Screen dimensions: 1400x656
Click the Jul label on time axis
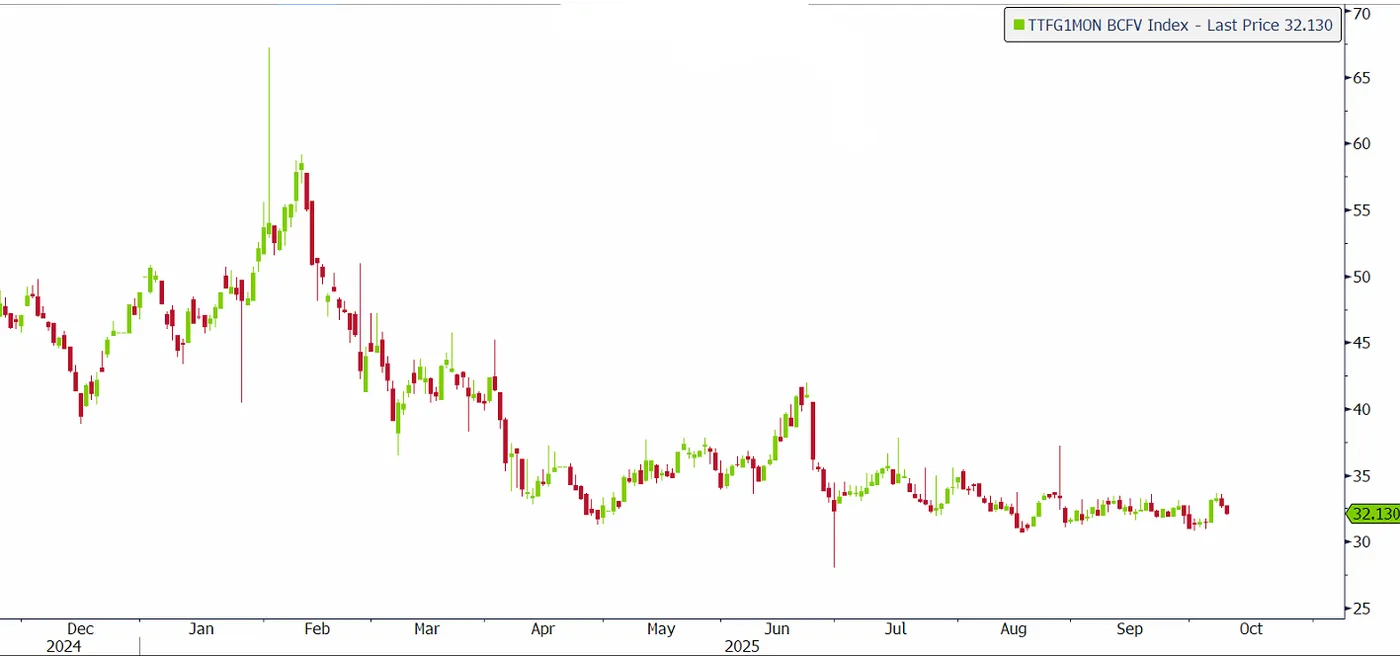tap(895, 629)
